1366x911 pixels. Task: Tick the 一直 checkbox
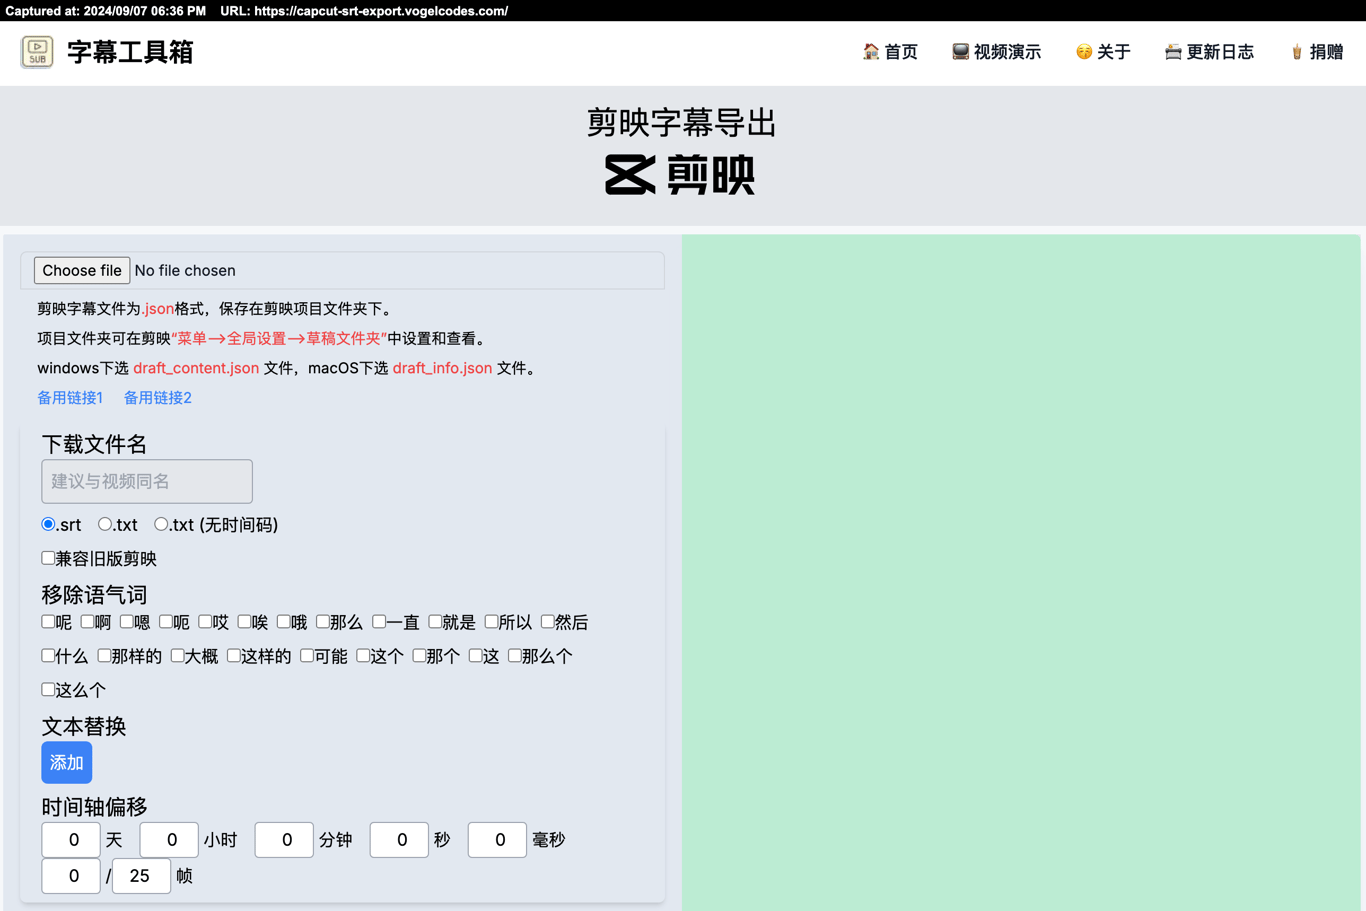click(379, 622)
